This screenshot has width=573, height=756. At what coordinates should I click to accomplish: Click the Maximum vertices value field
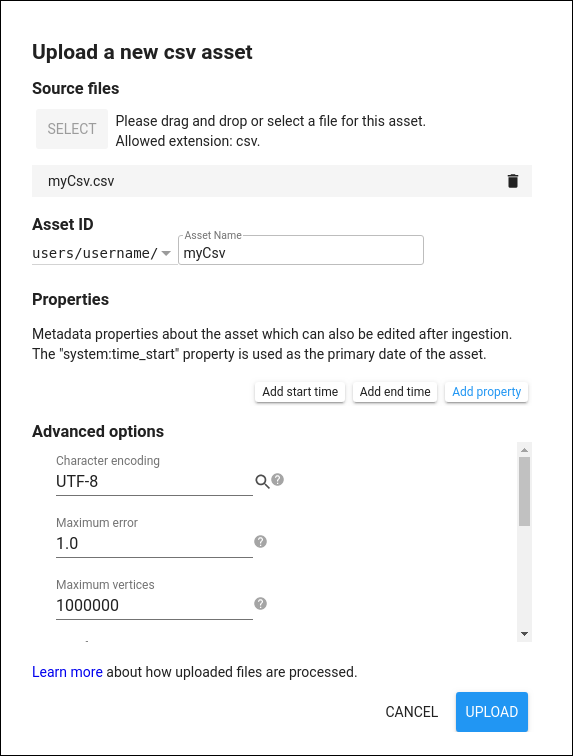[x=154, y=606]
